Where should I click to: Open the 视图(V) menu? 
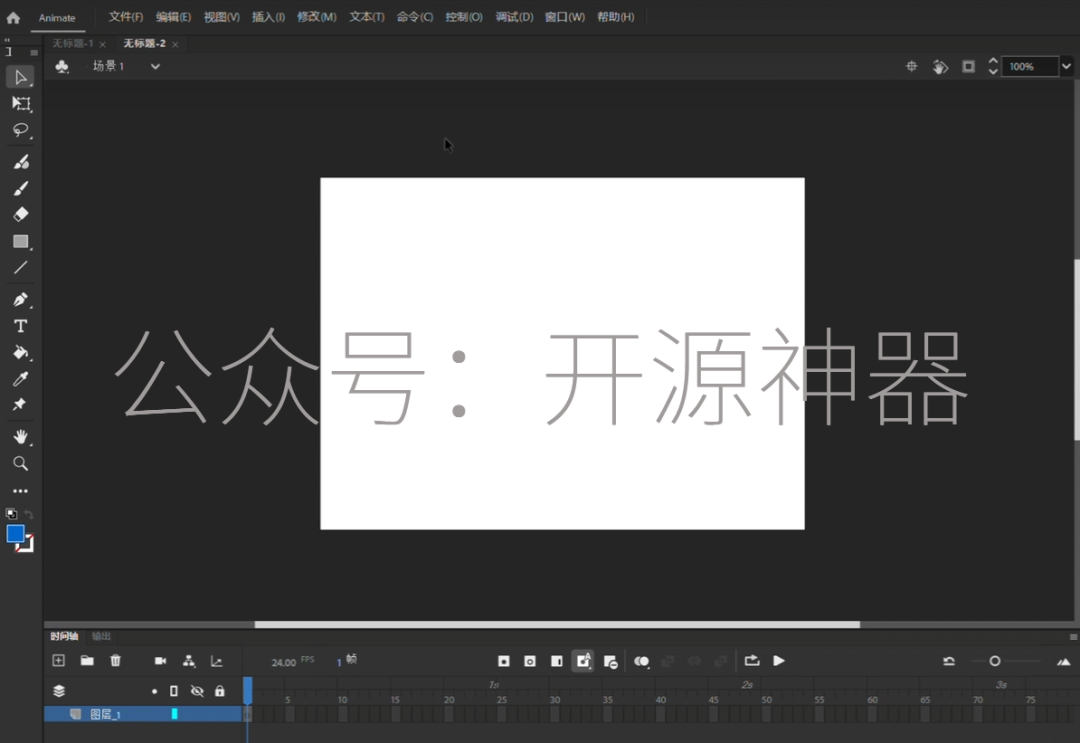tap(221, 17)
